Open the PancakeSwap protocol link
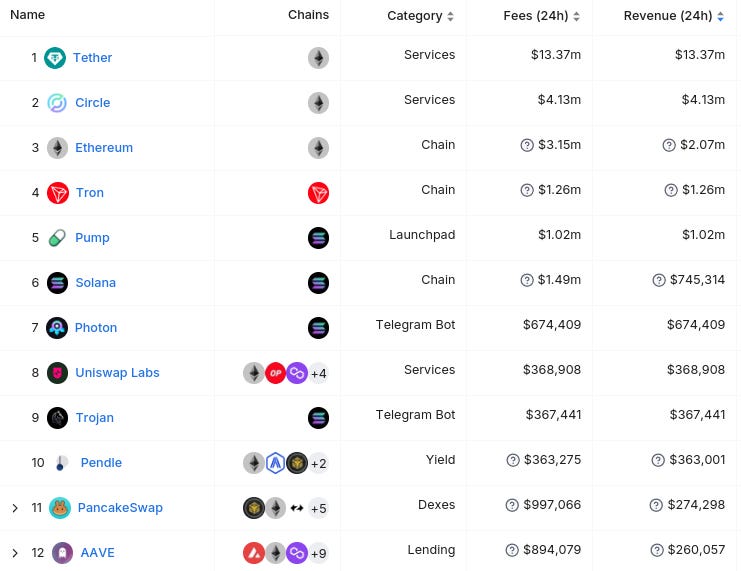This screenshot has height=571, width=741. point(120,508)
